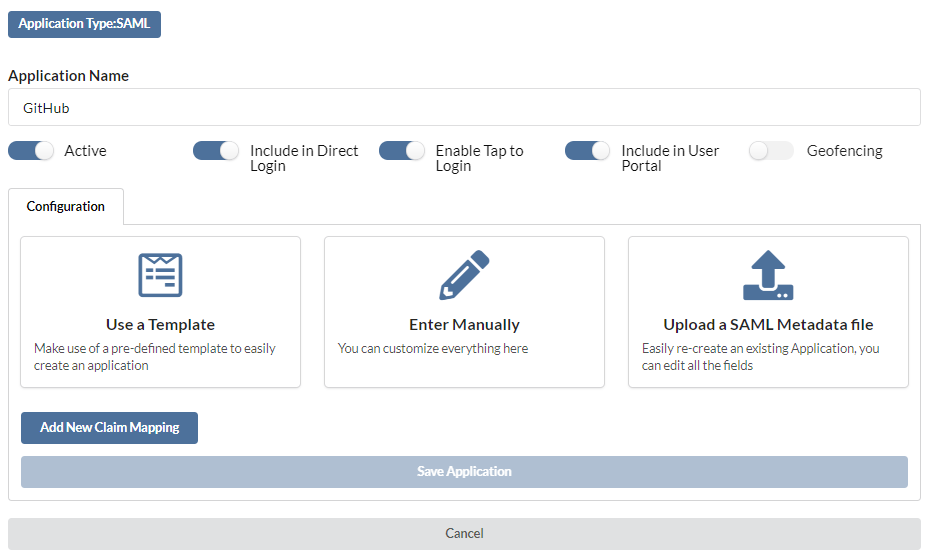Toggle Include in User Portal switch
Viewport: 927px width, 558px height.
pyautogui.click(x=587, y=151)
